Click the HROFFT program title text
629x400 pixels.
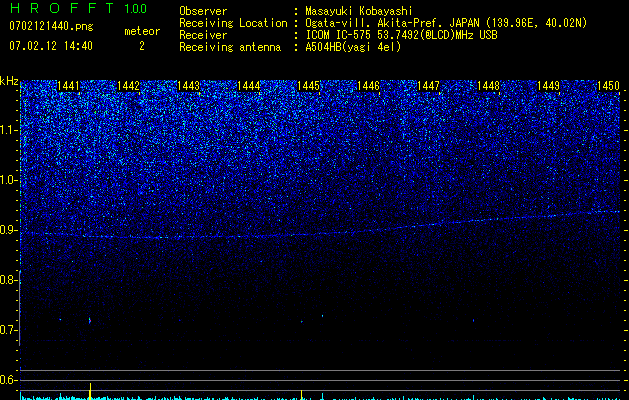click(x=62, y=8)
